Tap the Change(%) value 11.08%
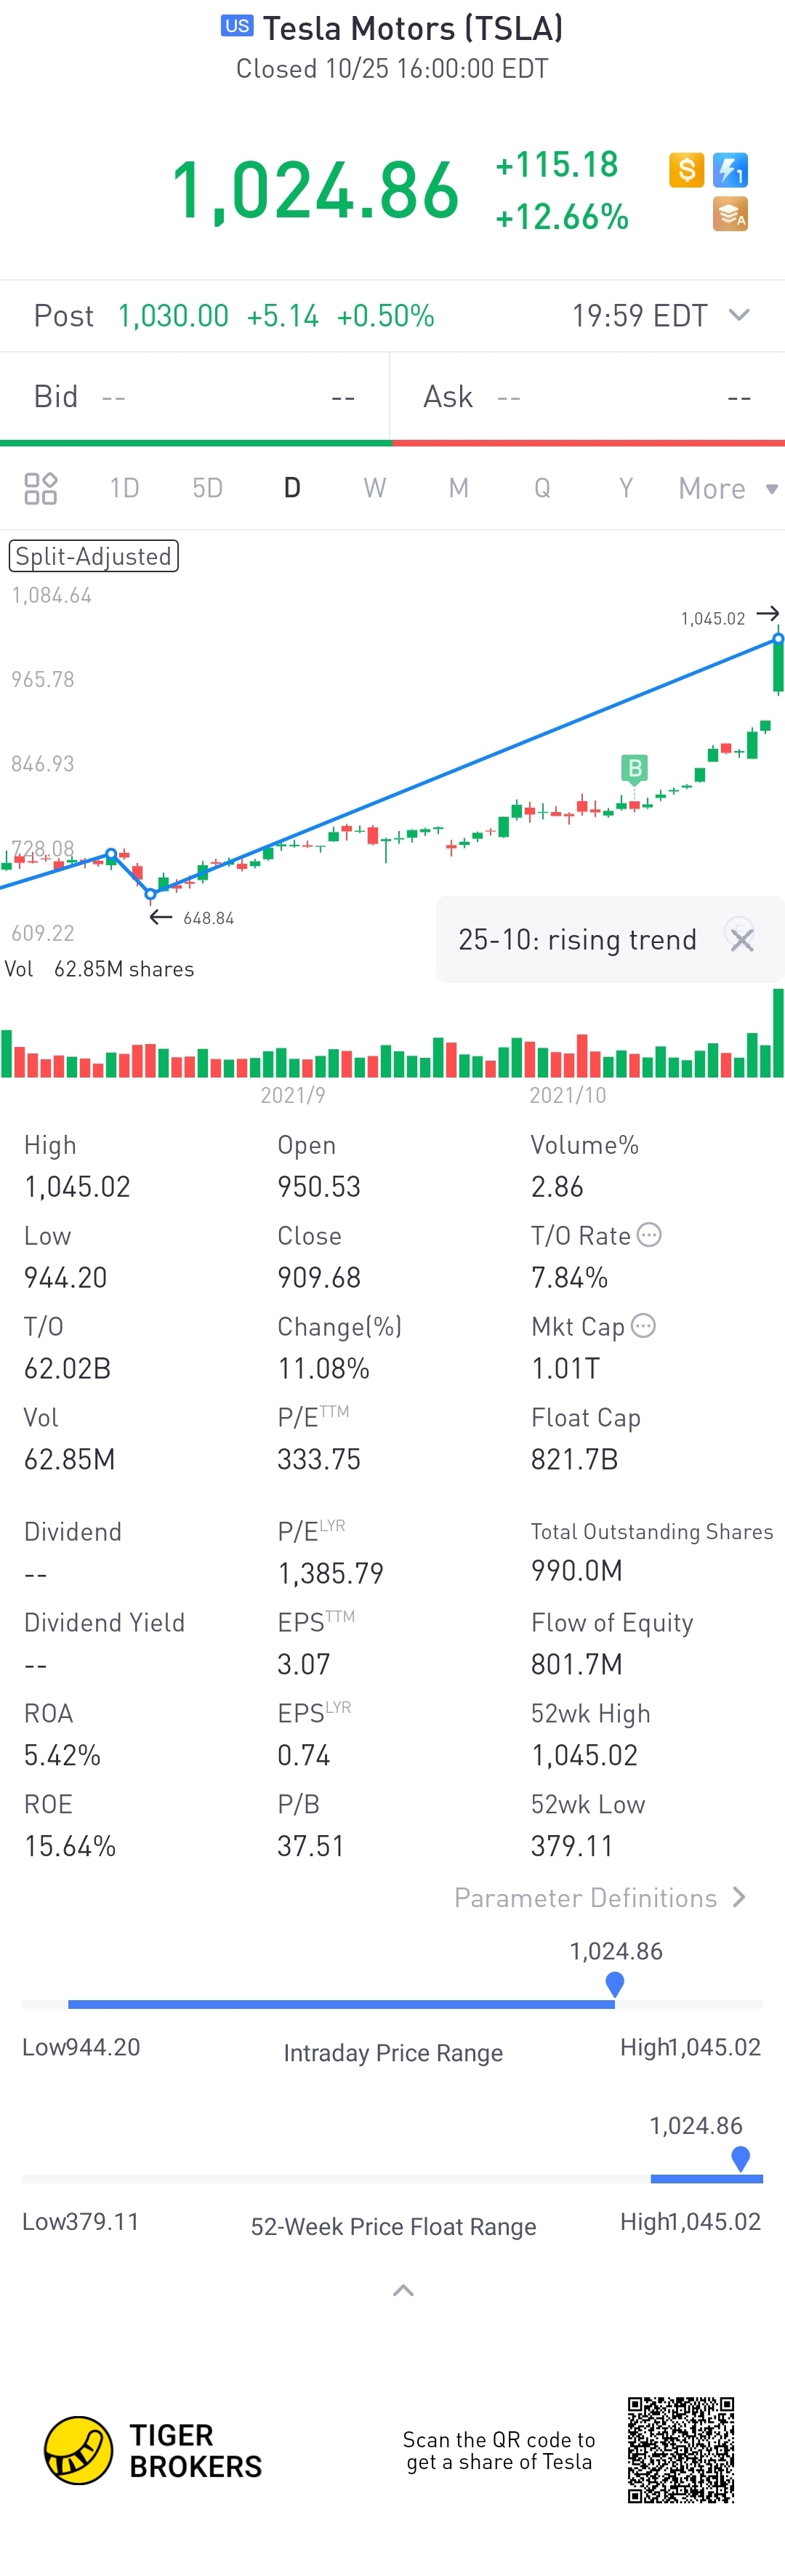 point(323,1369)
